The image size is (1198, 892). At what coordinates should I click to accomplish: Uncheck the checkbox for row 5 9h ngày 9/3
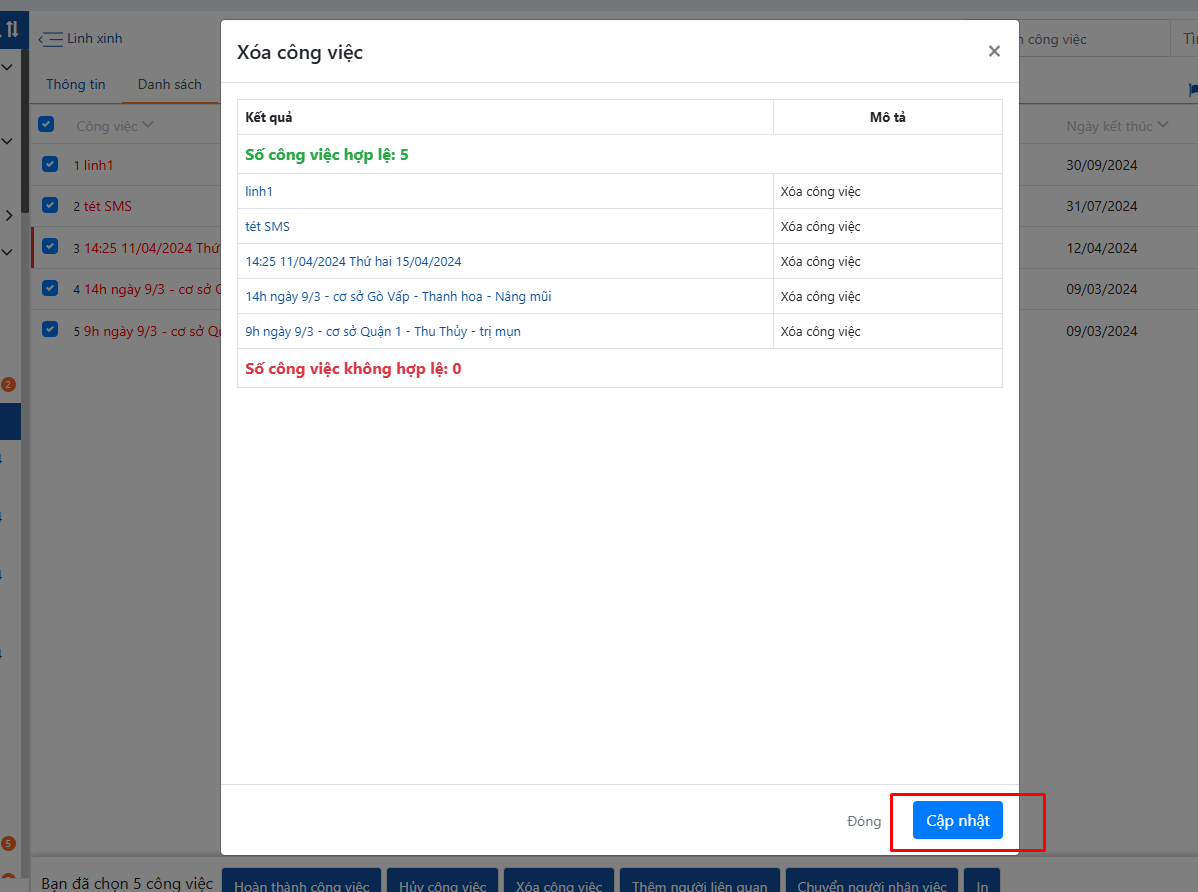pyautogui.click(x=50, y=329)
